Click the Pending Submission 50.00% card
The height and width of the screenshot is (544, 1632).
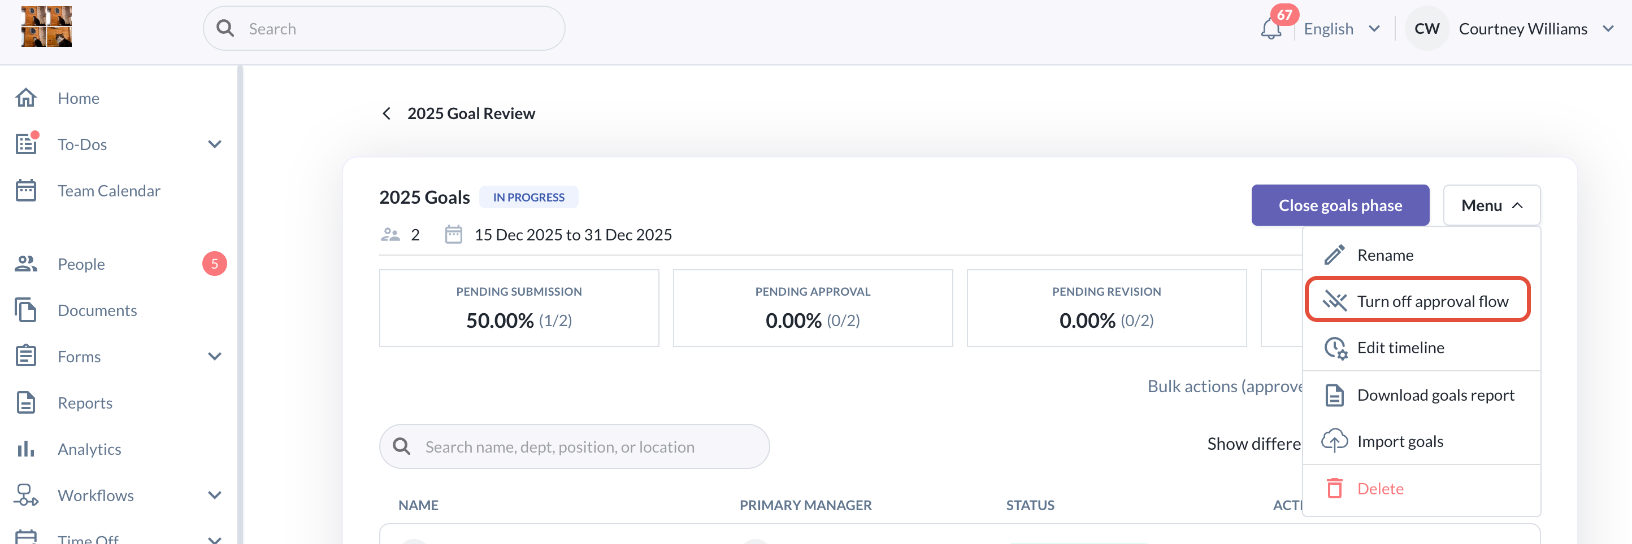click(519, 308)
